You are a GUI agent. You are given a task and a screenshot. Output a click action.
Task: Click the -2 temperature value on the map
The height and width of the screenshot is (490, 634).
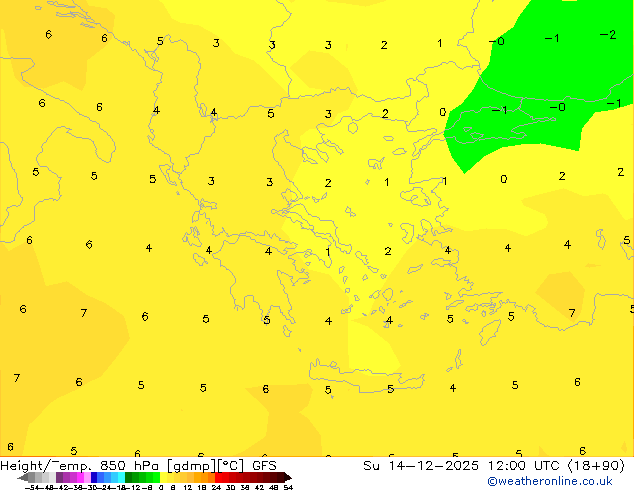coord(607,35)
